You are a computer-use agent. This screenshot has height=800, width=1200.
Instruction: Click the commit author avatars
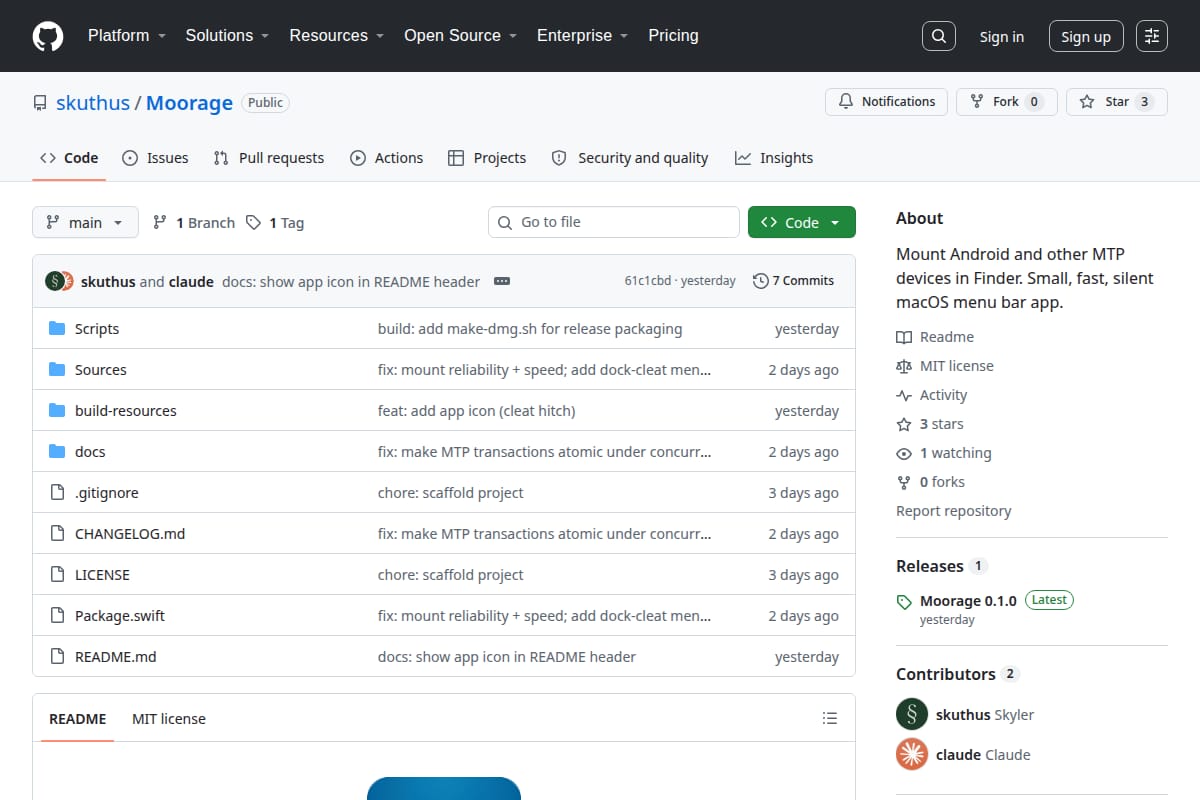pyautogui.click(x=59, y=281)
